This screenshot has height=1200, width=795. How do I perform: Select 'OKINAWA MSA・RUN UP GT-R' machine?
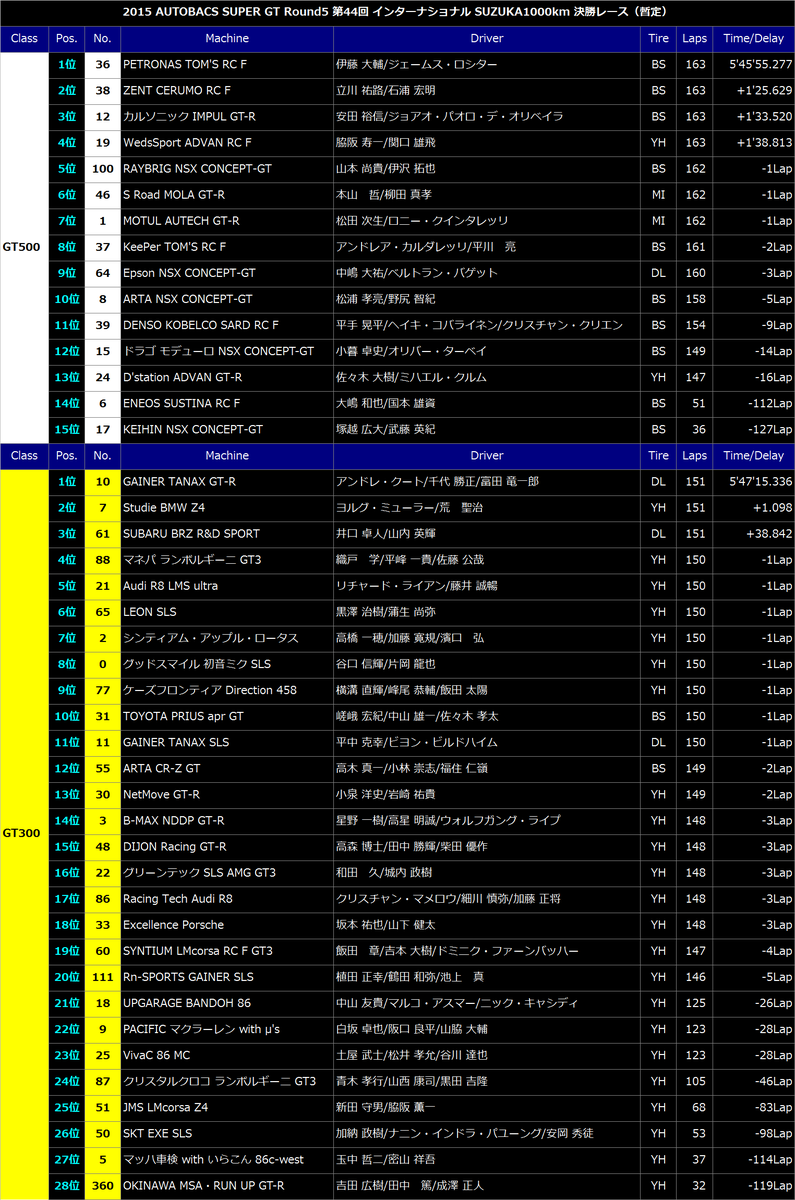(226, 1185)
